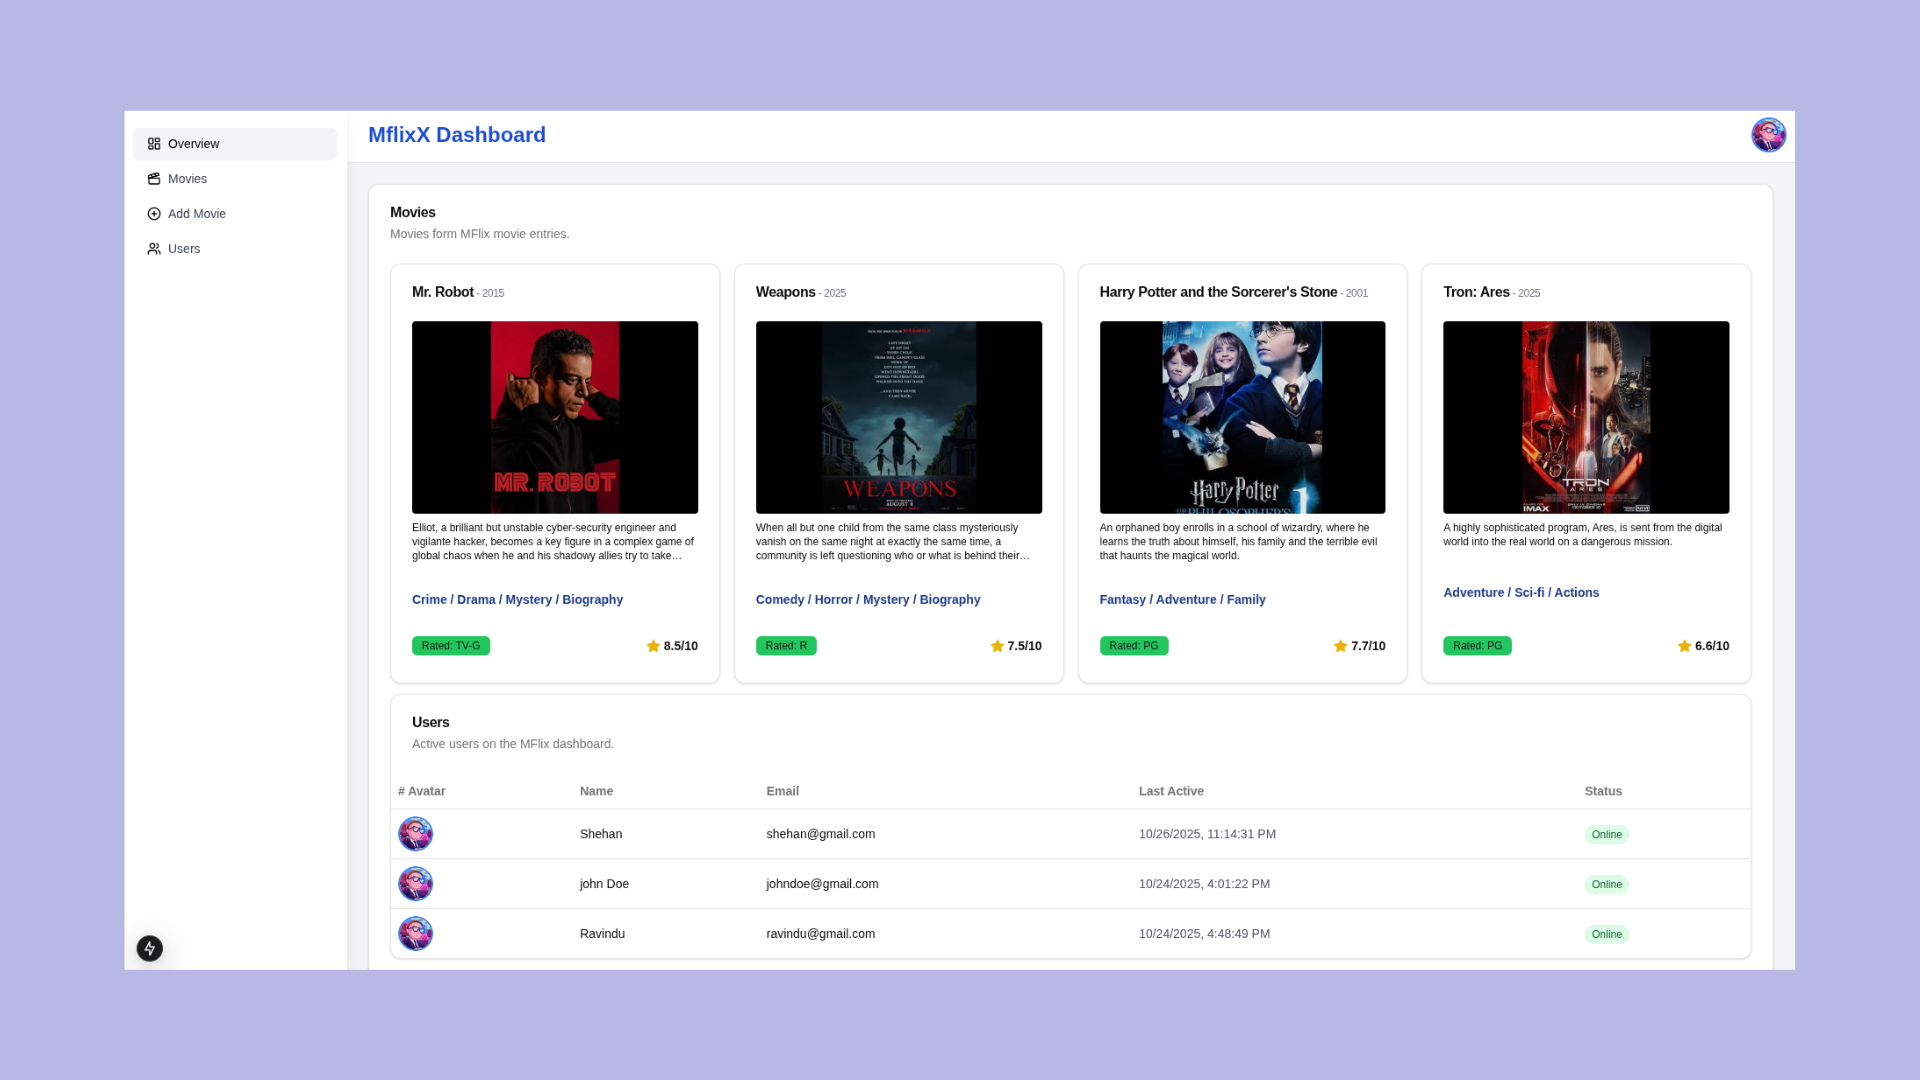The image size is (1920, 1080).
Task: Click the Online status badge for john Doe
Action: 1606,884
